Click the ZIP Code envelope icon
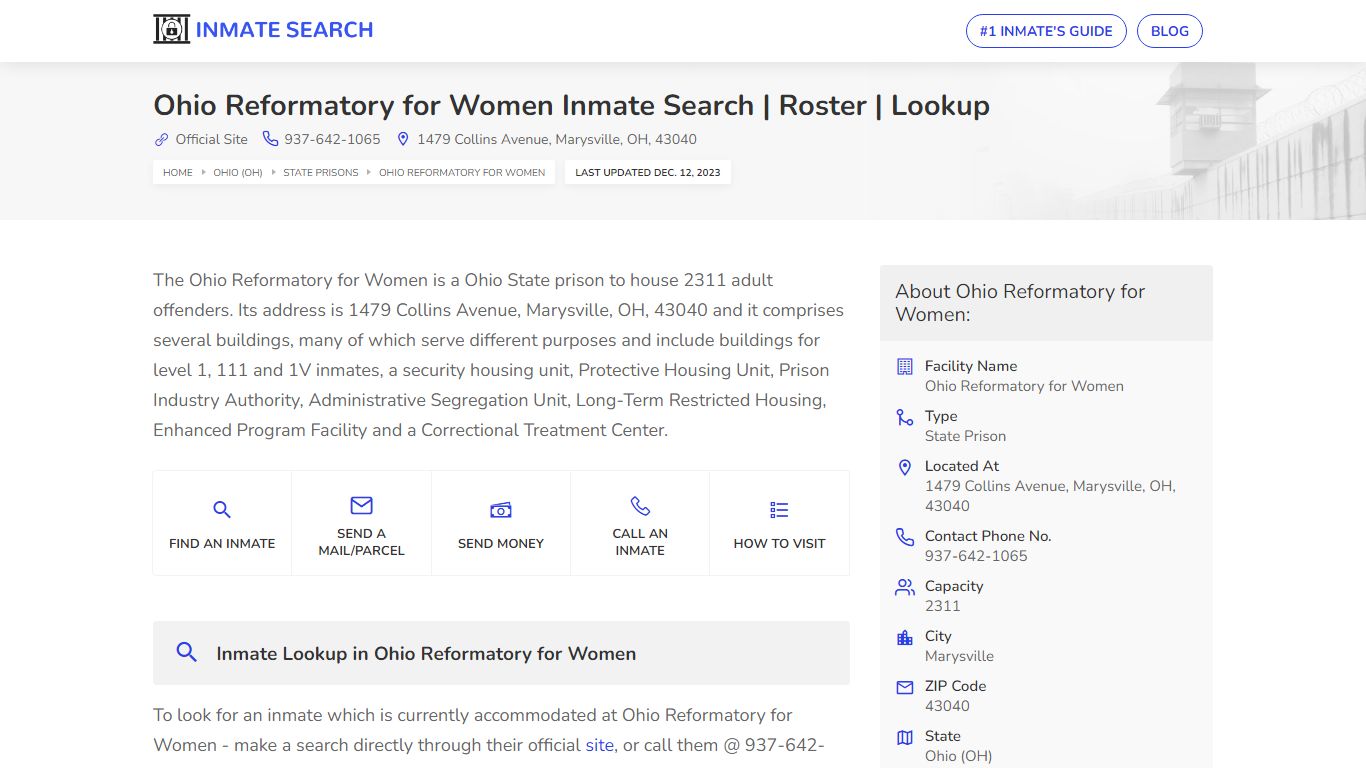 click(905, 687)
